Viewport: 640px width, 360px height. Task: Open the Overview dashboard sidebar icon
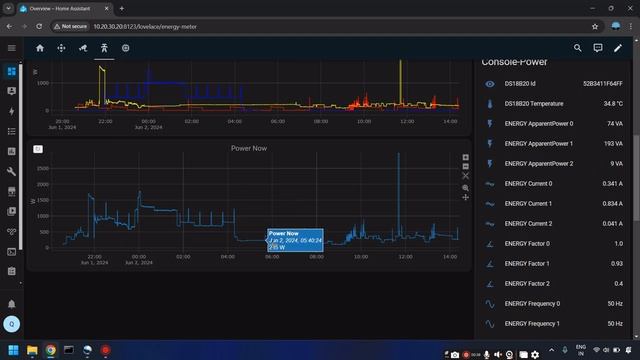(11, 71)
